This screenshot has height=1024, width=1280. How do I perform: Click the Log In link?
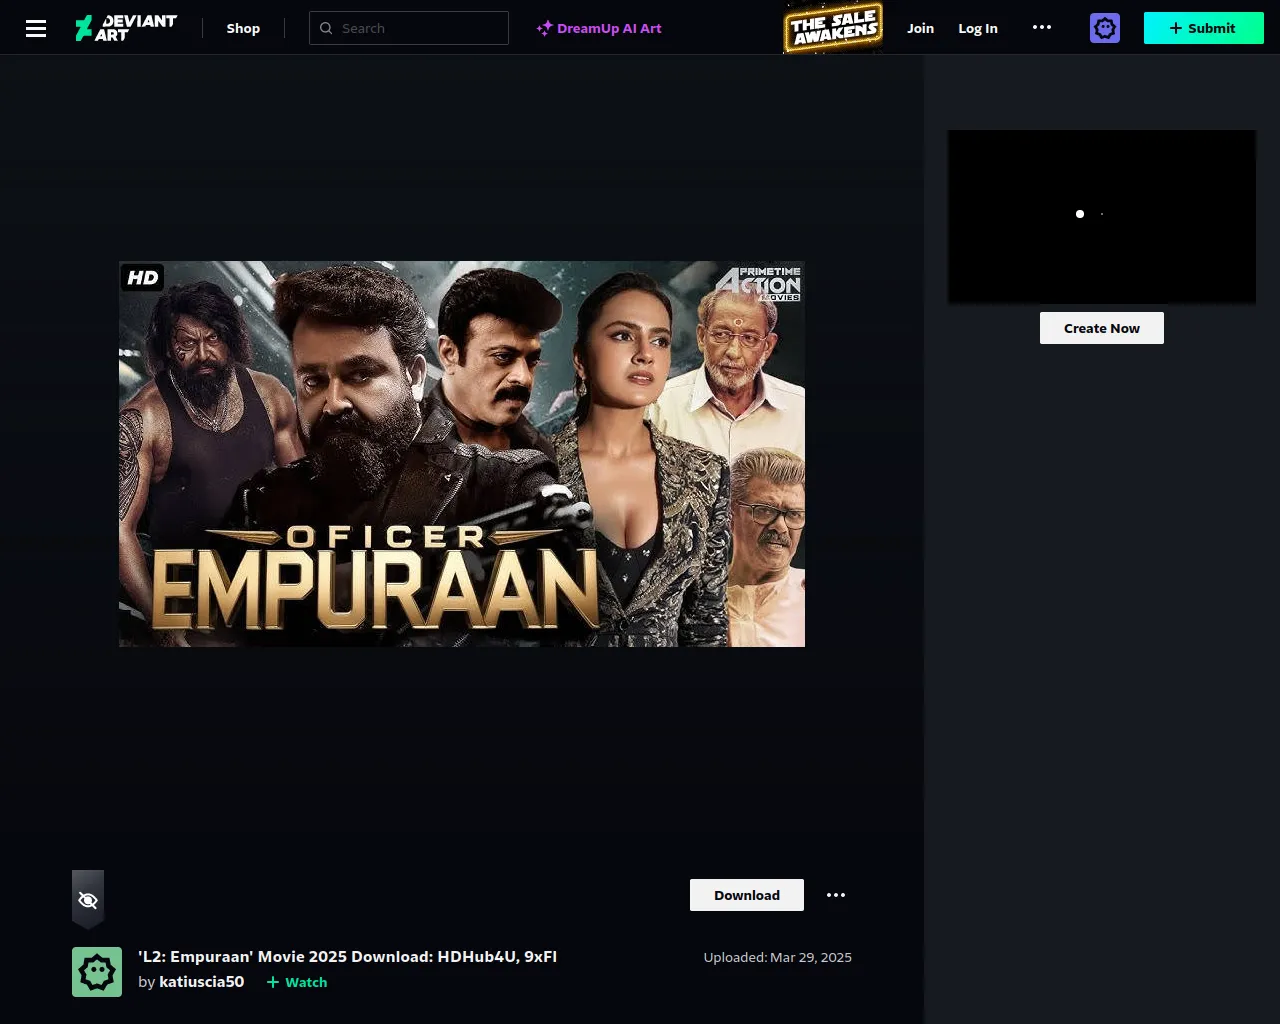point(978,28)
